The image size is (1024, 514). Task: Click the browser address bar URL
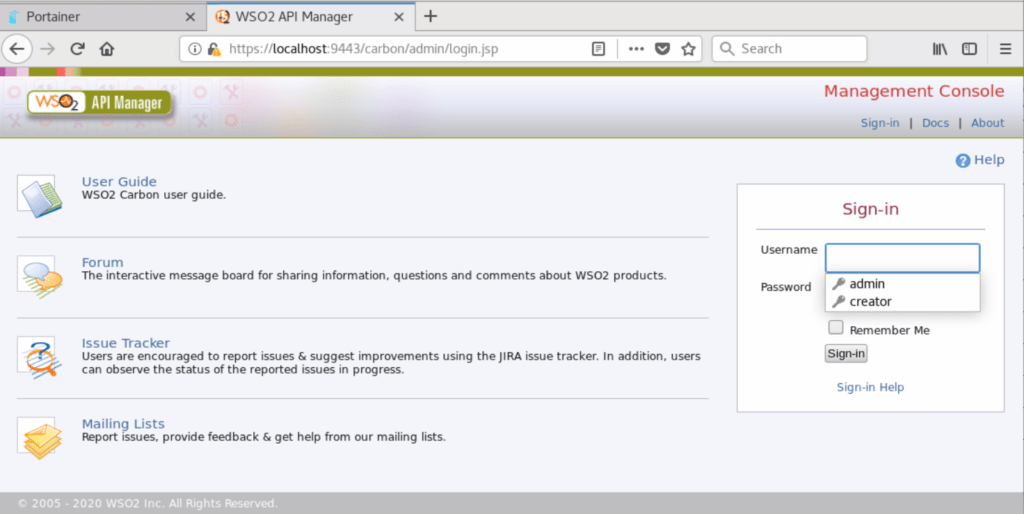(x=363, y=49)
